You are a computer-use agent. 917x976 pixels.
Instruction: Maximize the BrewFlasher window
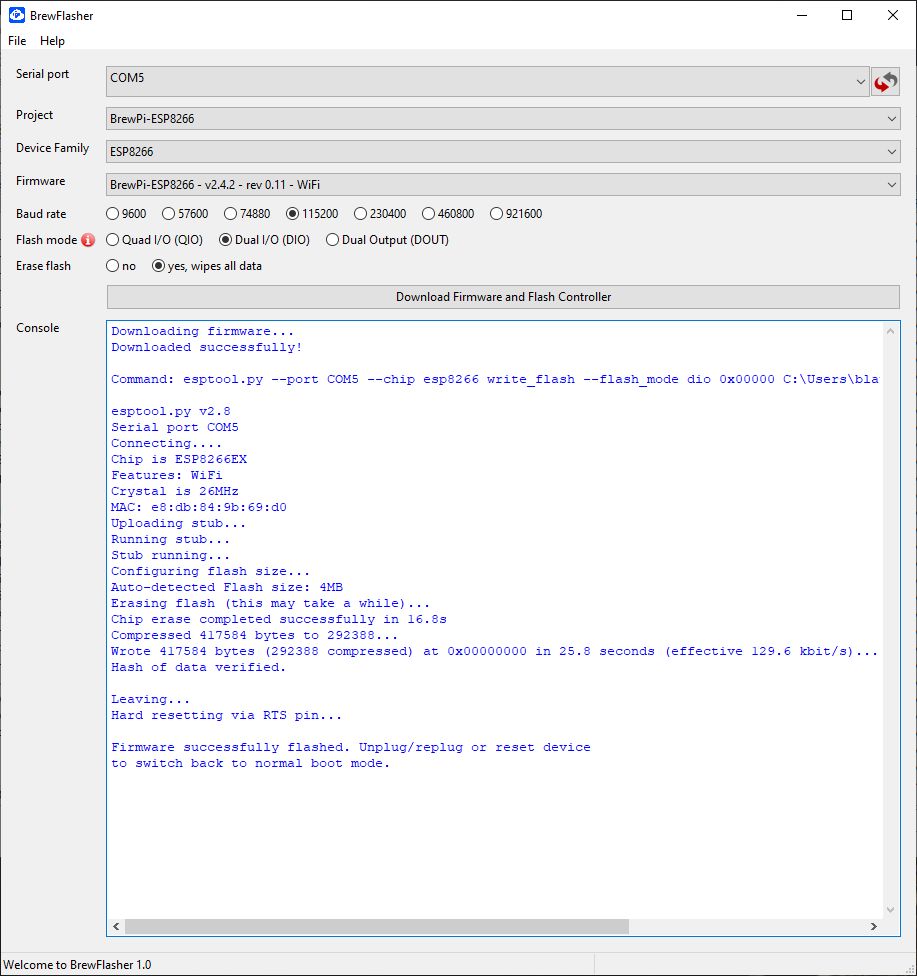coord(847,15)
